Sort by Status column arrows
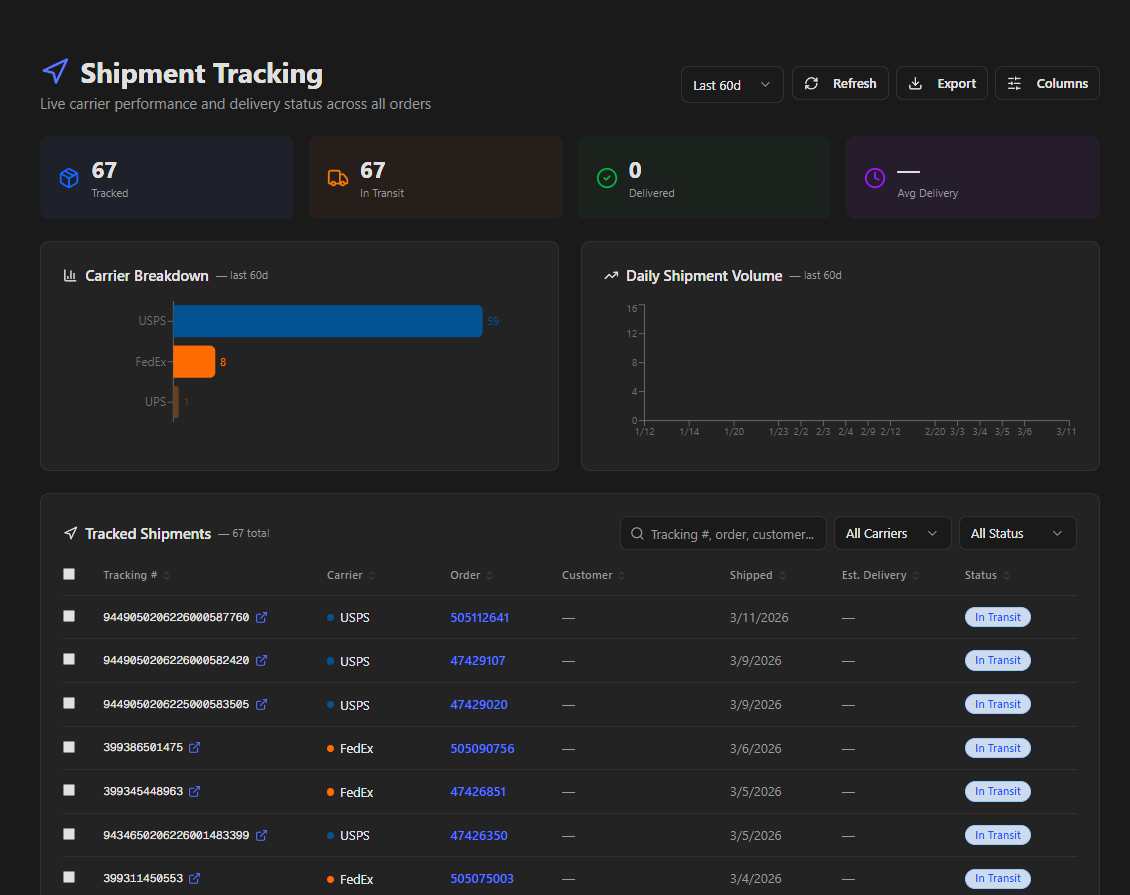1130x895 pixels. (1006, 575)
